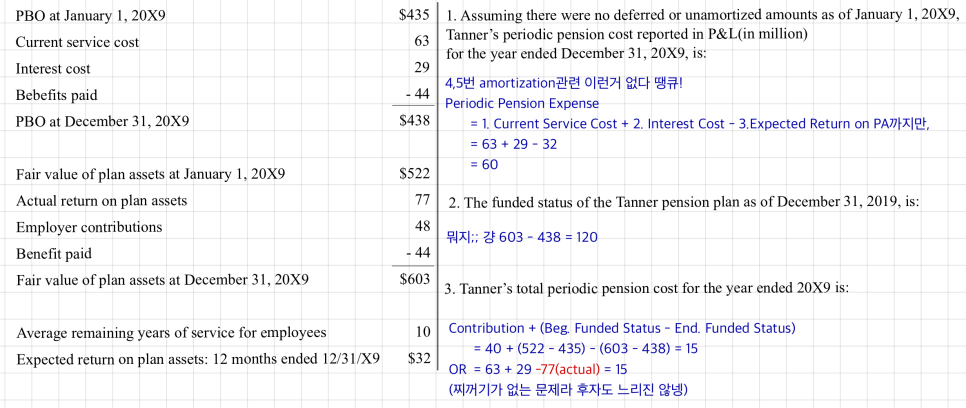The image size is (966, 408).
Task: Select question 3 total periodic pension cost text
Action: click(647, 289)
